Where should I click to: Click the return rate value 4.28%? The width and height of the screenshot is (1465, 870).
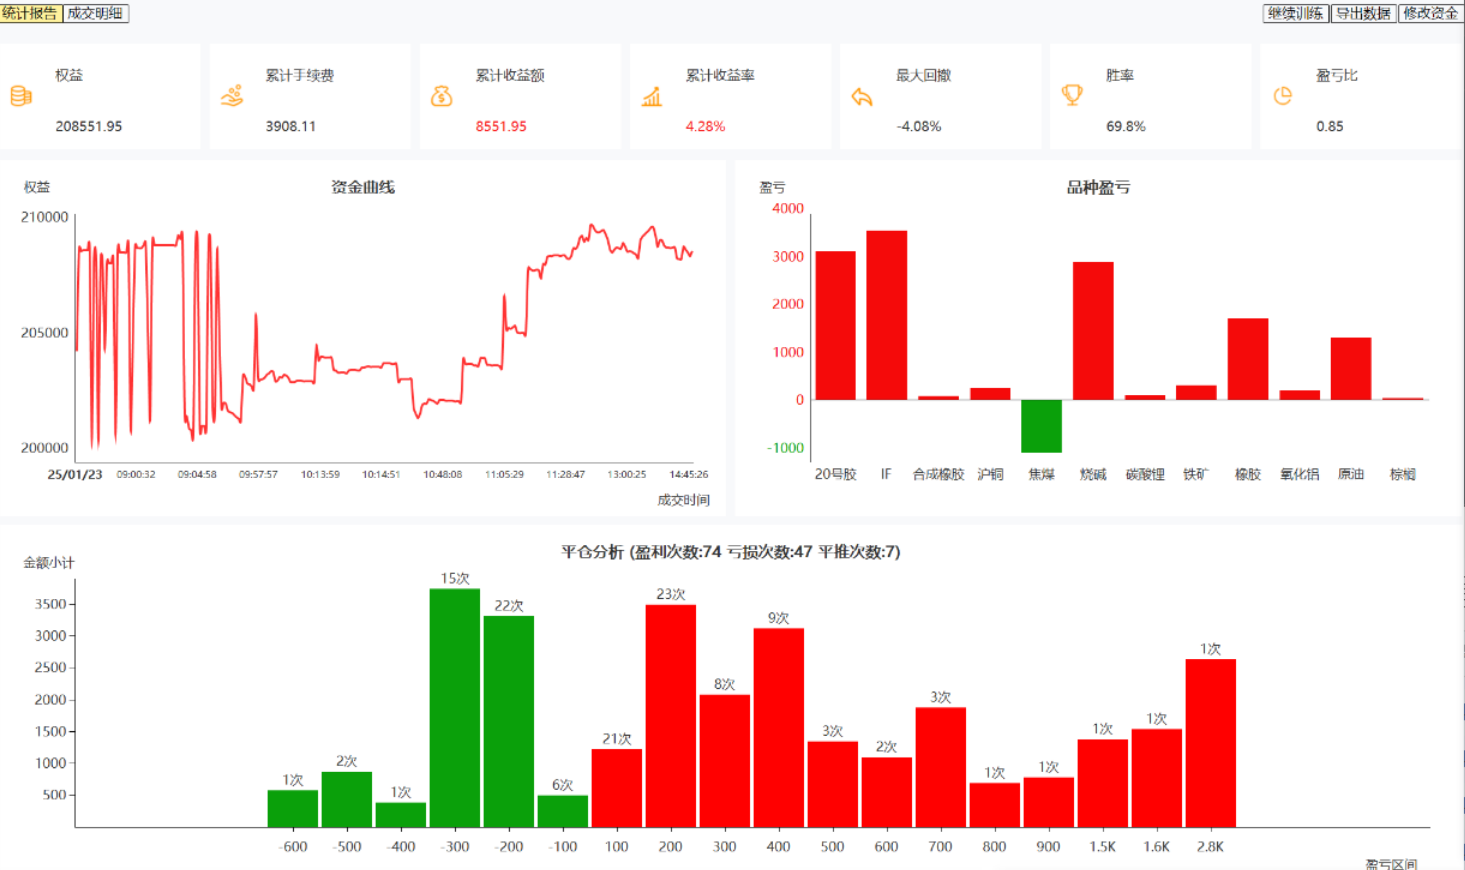(x=705, y=126)
